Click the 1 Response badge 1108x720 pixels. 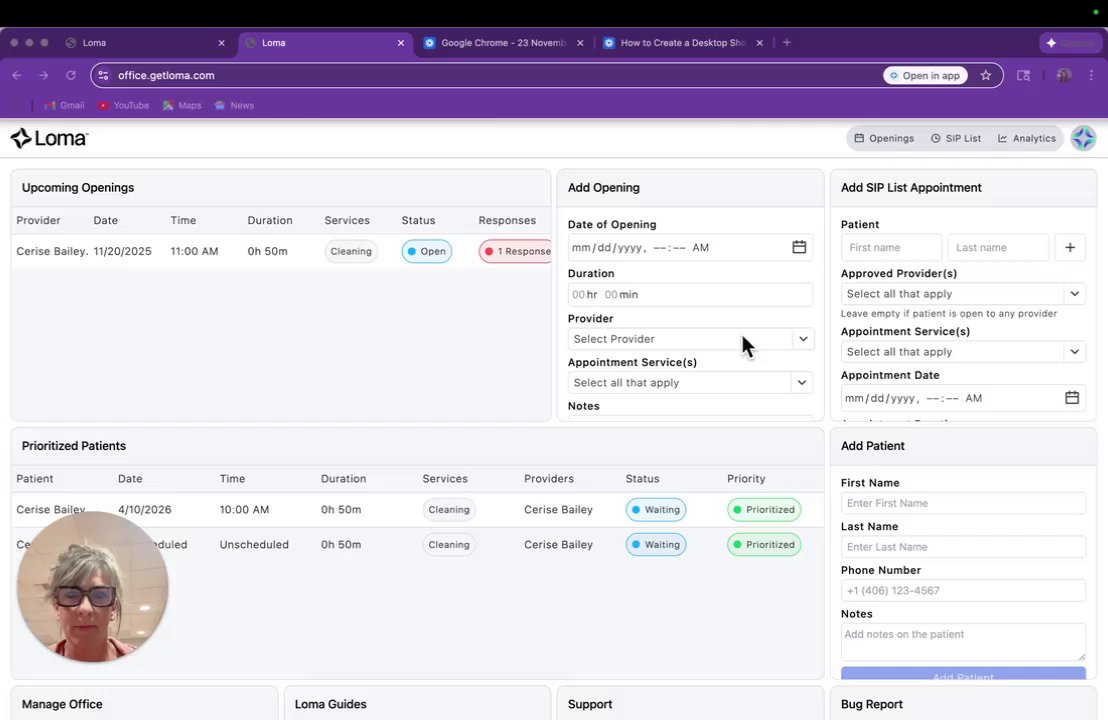[x=516, y=252]
